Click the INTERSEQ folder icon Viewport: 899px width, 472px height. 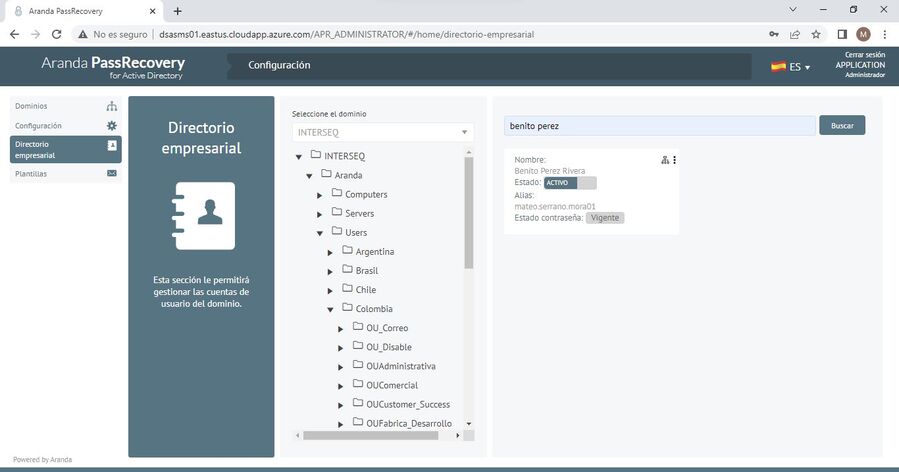316,155
